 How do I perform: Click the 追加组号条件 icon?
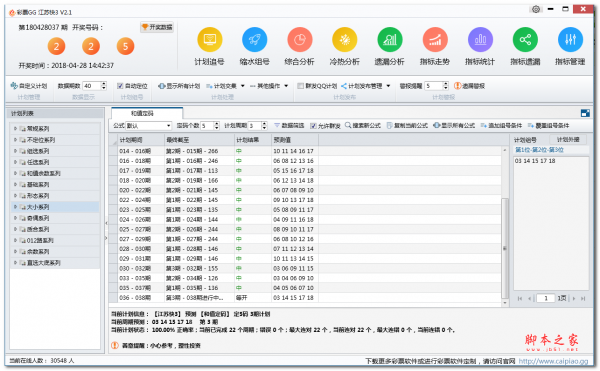tap(484, 125)
